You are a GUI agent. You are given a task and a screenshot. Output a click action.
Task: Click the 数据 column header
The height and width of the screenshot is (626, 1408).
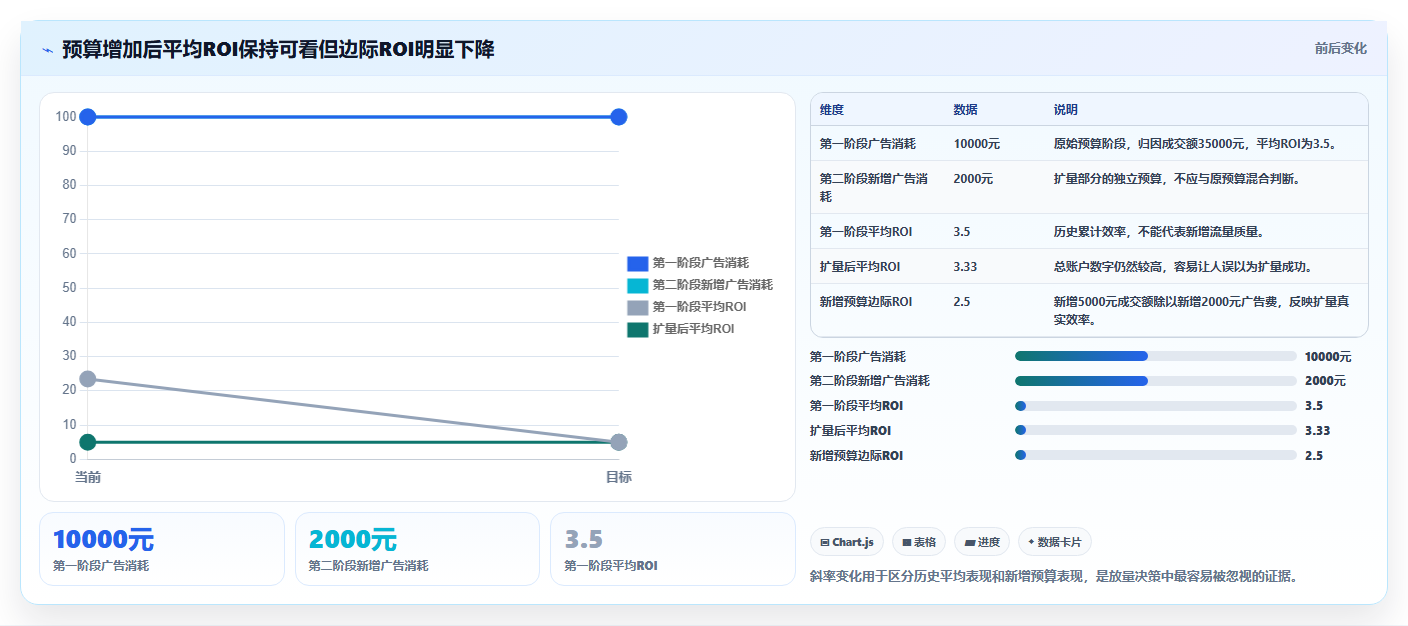tap(966, 110)
